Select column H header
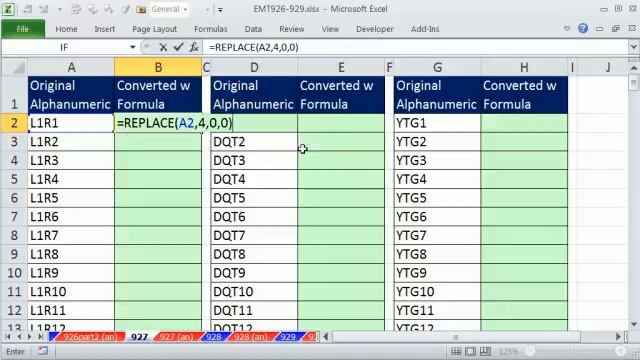640x360 pixels. (524, 67)
